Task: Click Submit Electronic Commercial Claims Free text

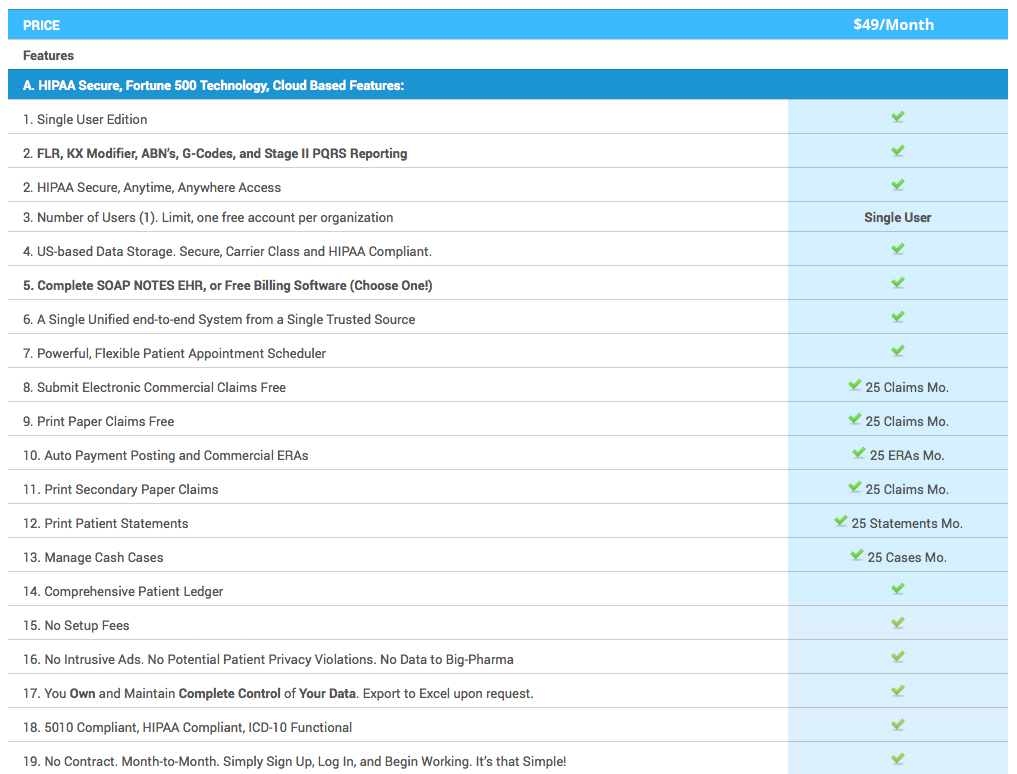Action: coord(161,388)
